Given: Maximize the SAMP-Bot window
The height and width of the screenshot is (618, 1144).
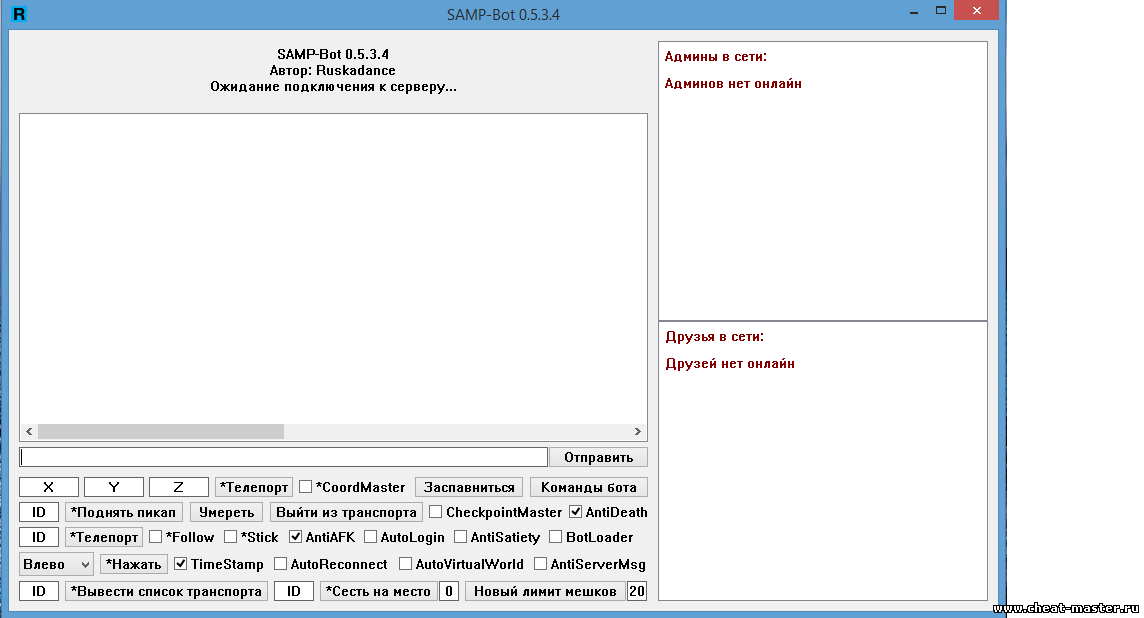Looking at the screenshot, I should 941,11.
